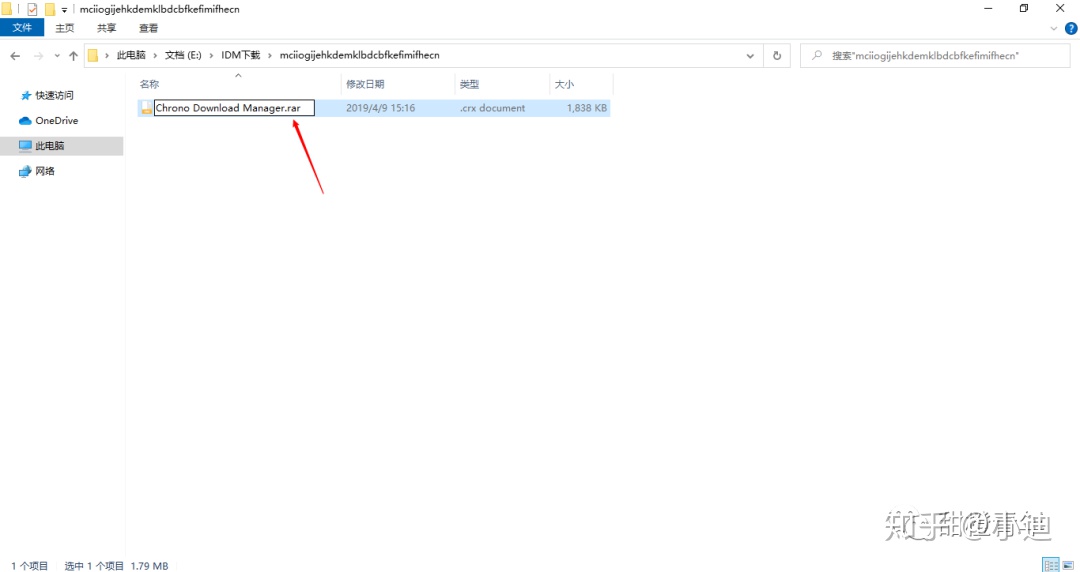Go forward with the forward arrow
Screen dimensions: 1080x572
point(39,56)
